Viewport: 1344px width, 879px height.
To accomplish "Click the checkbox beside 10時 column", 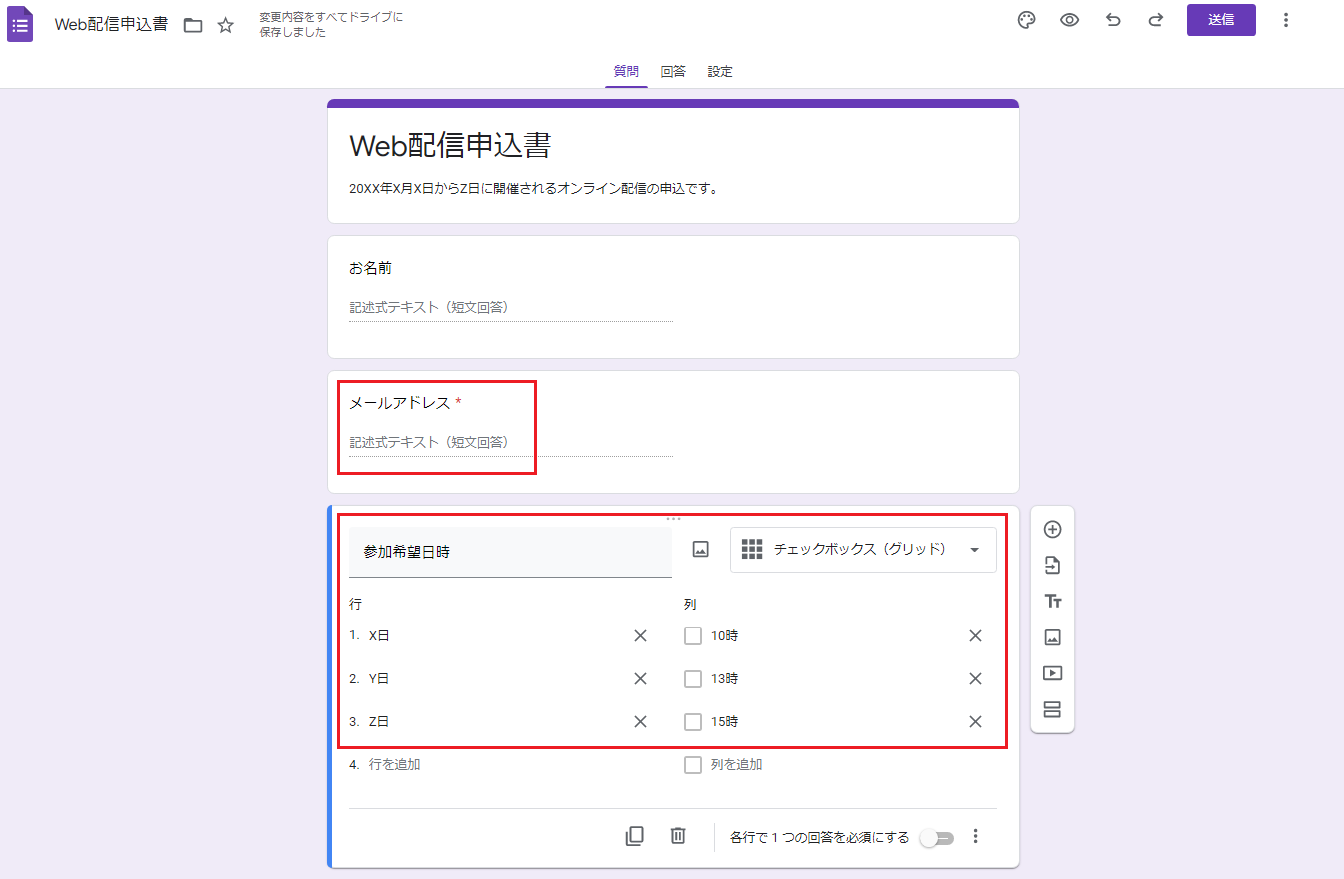I will point(693,636).
